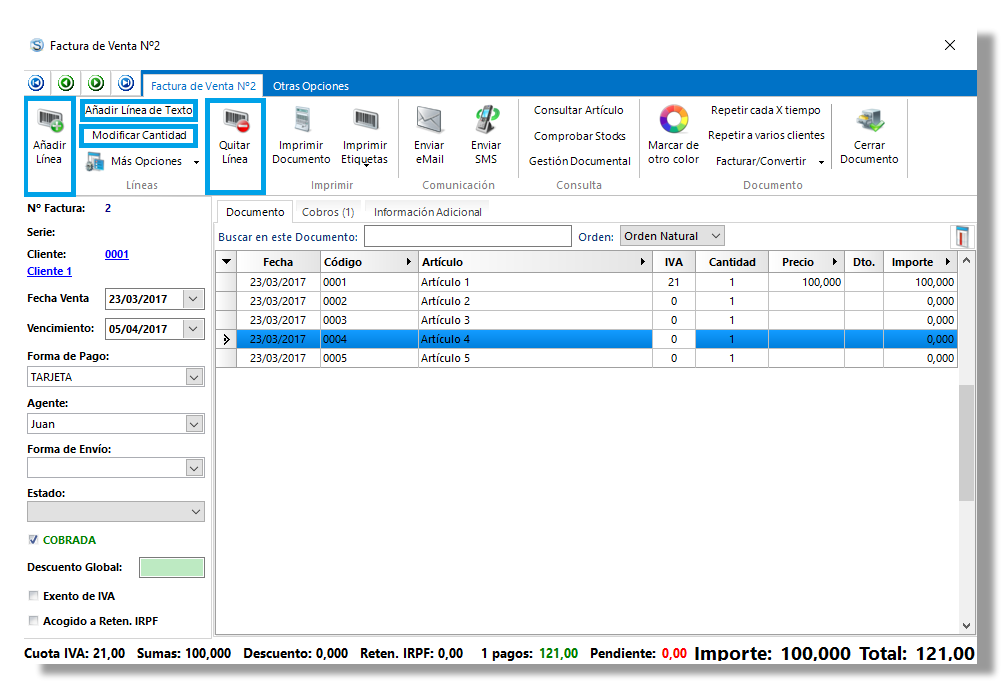This screenshot has height=688, width=1001.
Task: Switch to Otras Opciones ribbon tab
Action: point(311,86)
